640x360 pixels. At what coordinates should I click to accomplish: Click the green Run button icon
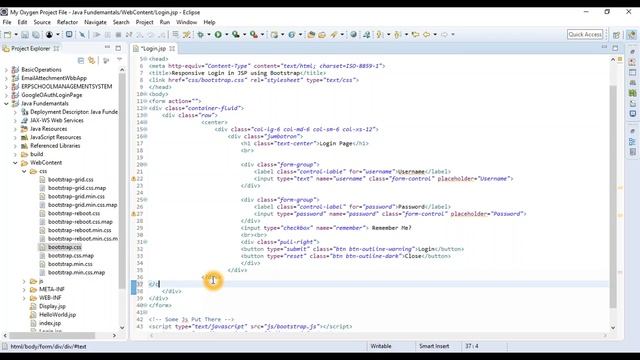pyautogui.click(x=218, y=35)
